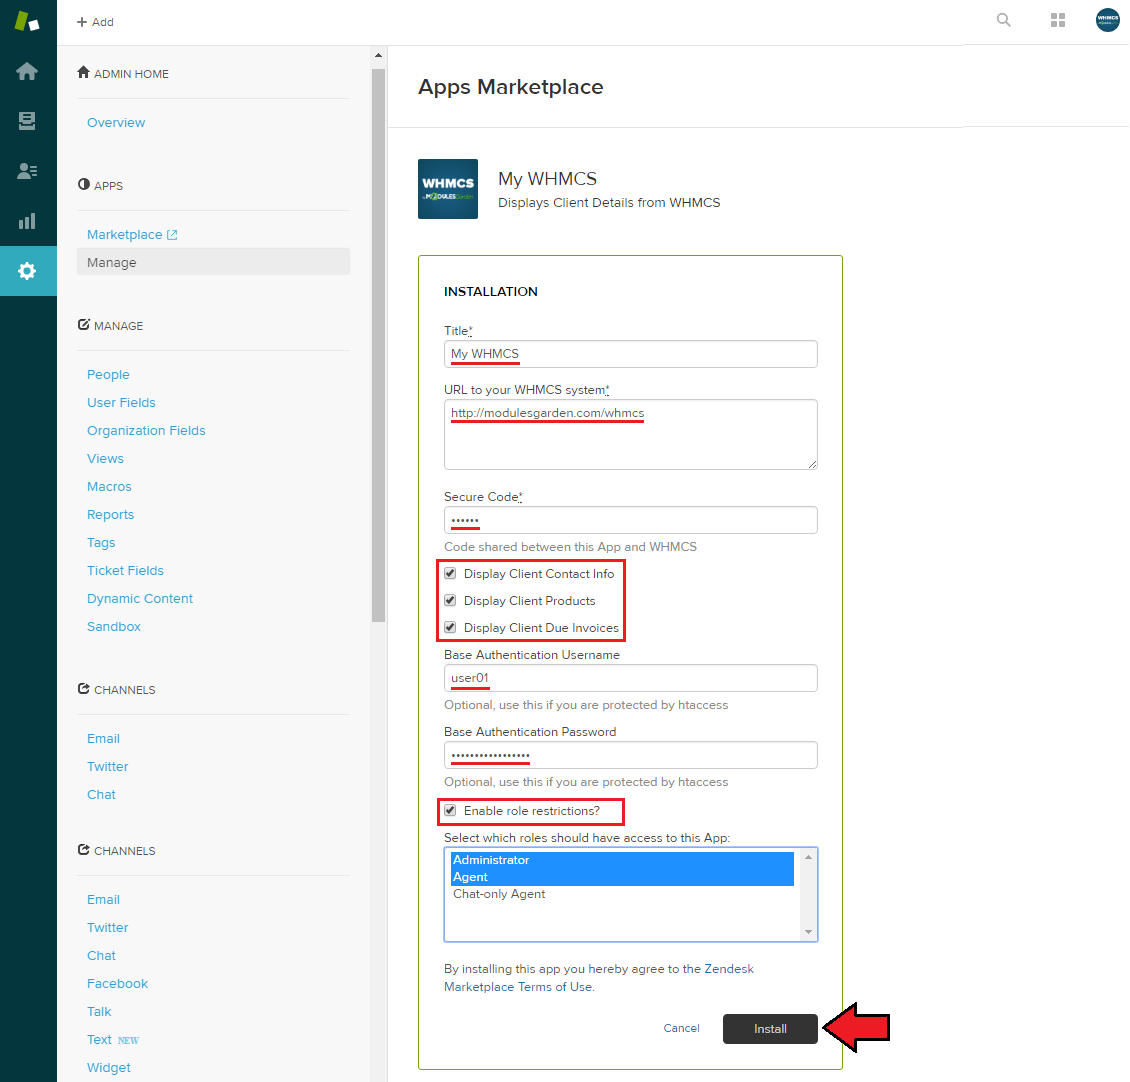Cancel the app installation
The image size is (1130, 1082).
(682, 1028)
